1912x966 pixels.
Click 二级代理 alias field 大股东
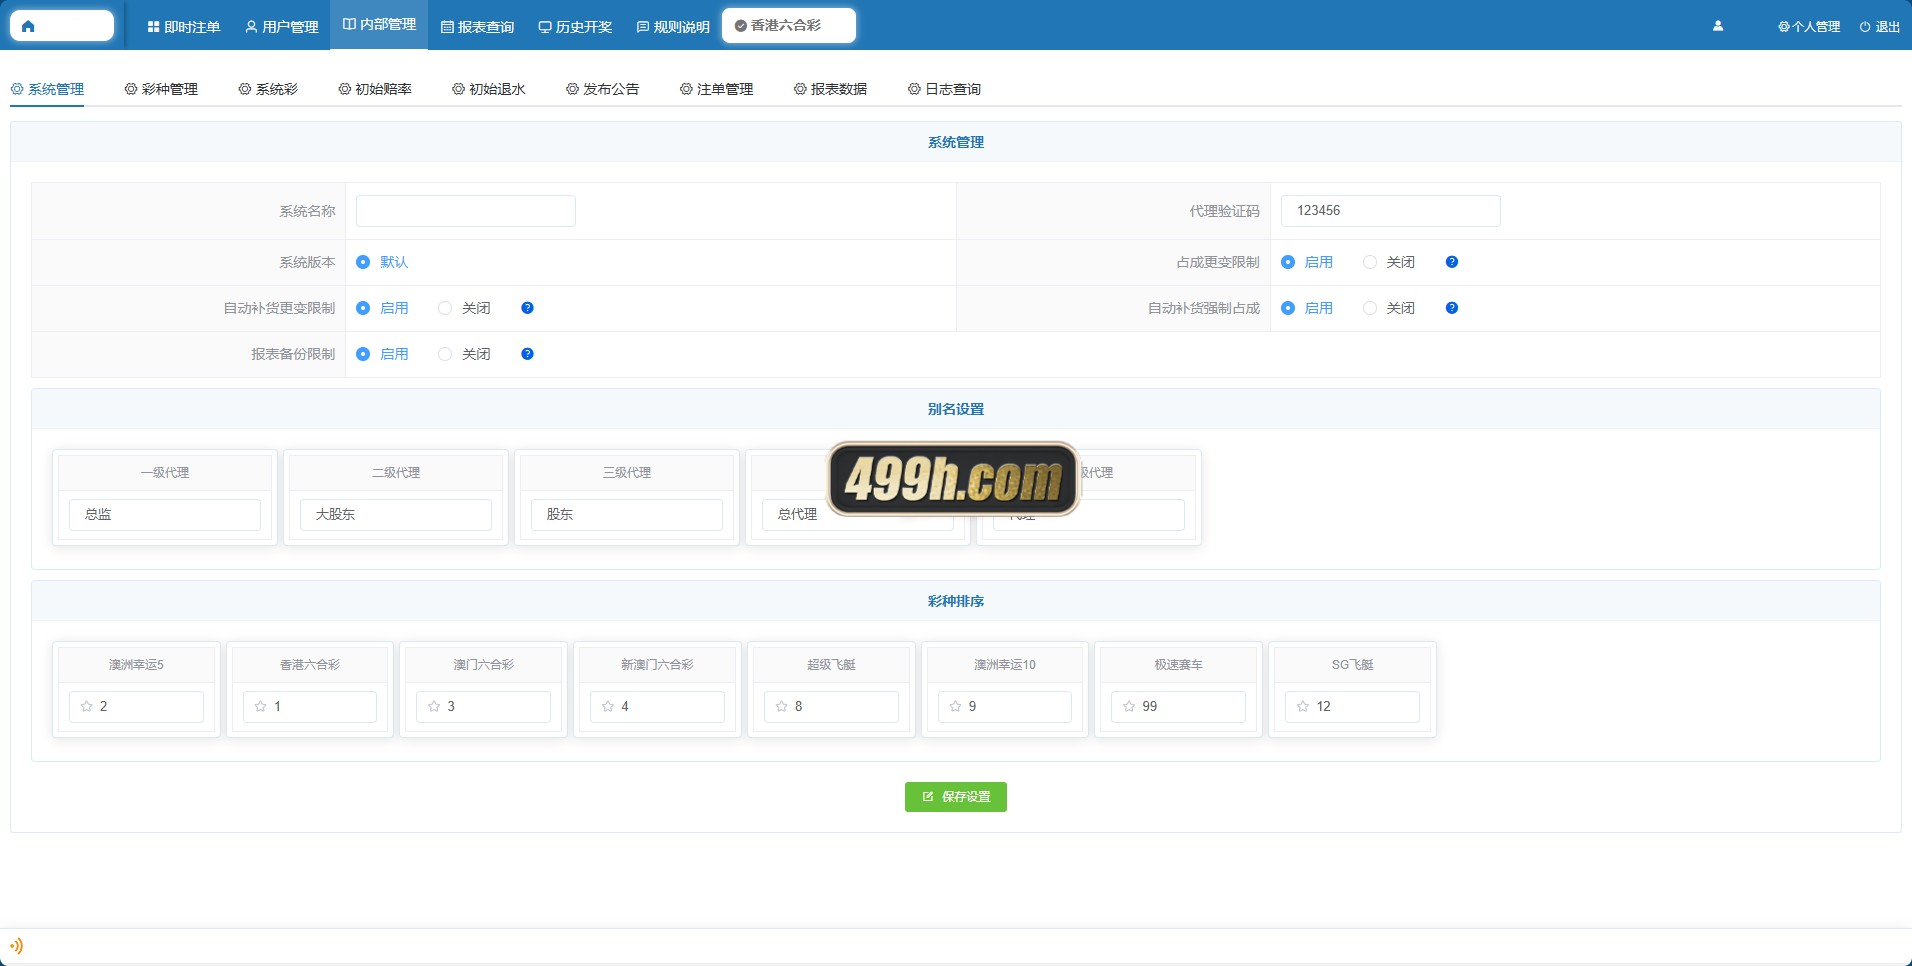click(x=396, y=515)
